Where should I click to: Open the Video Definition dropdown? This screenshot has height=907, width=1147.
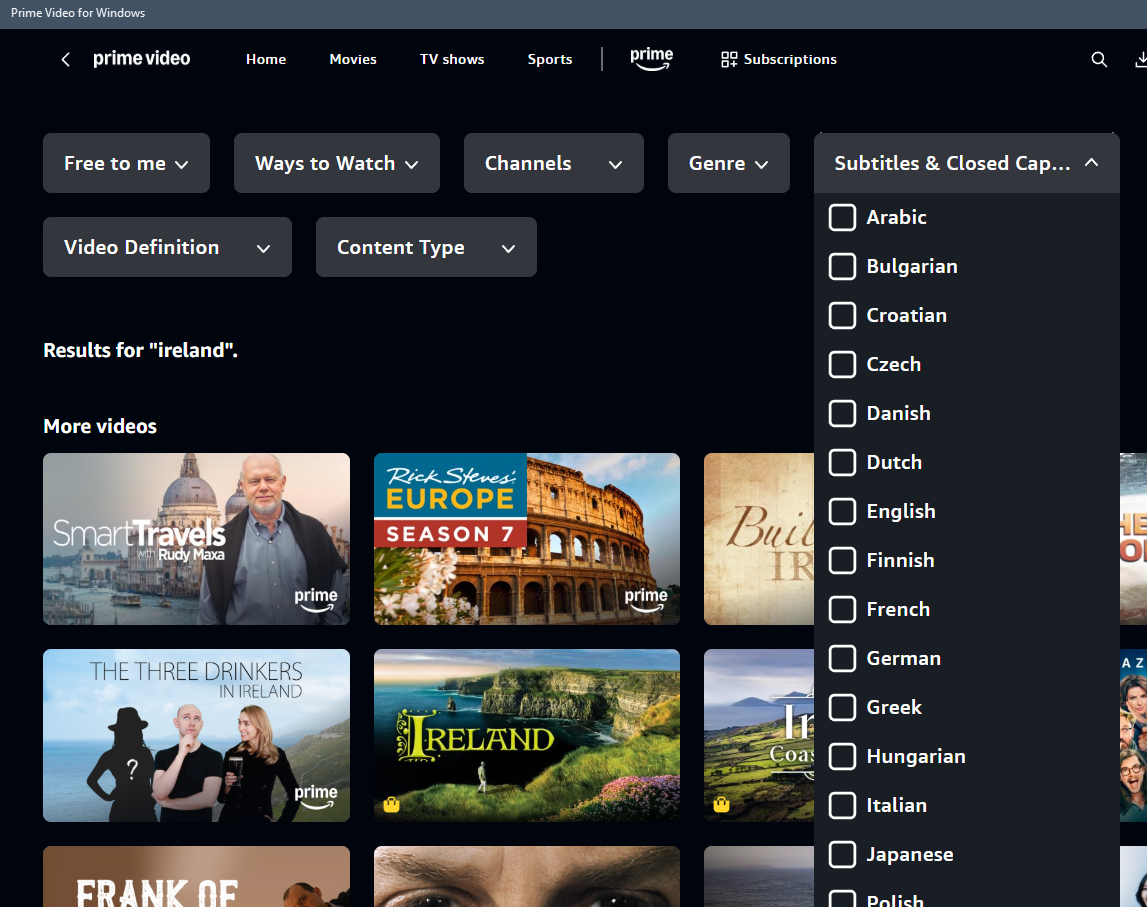(x=168, y=247)
